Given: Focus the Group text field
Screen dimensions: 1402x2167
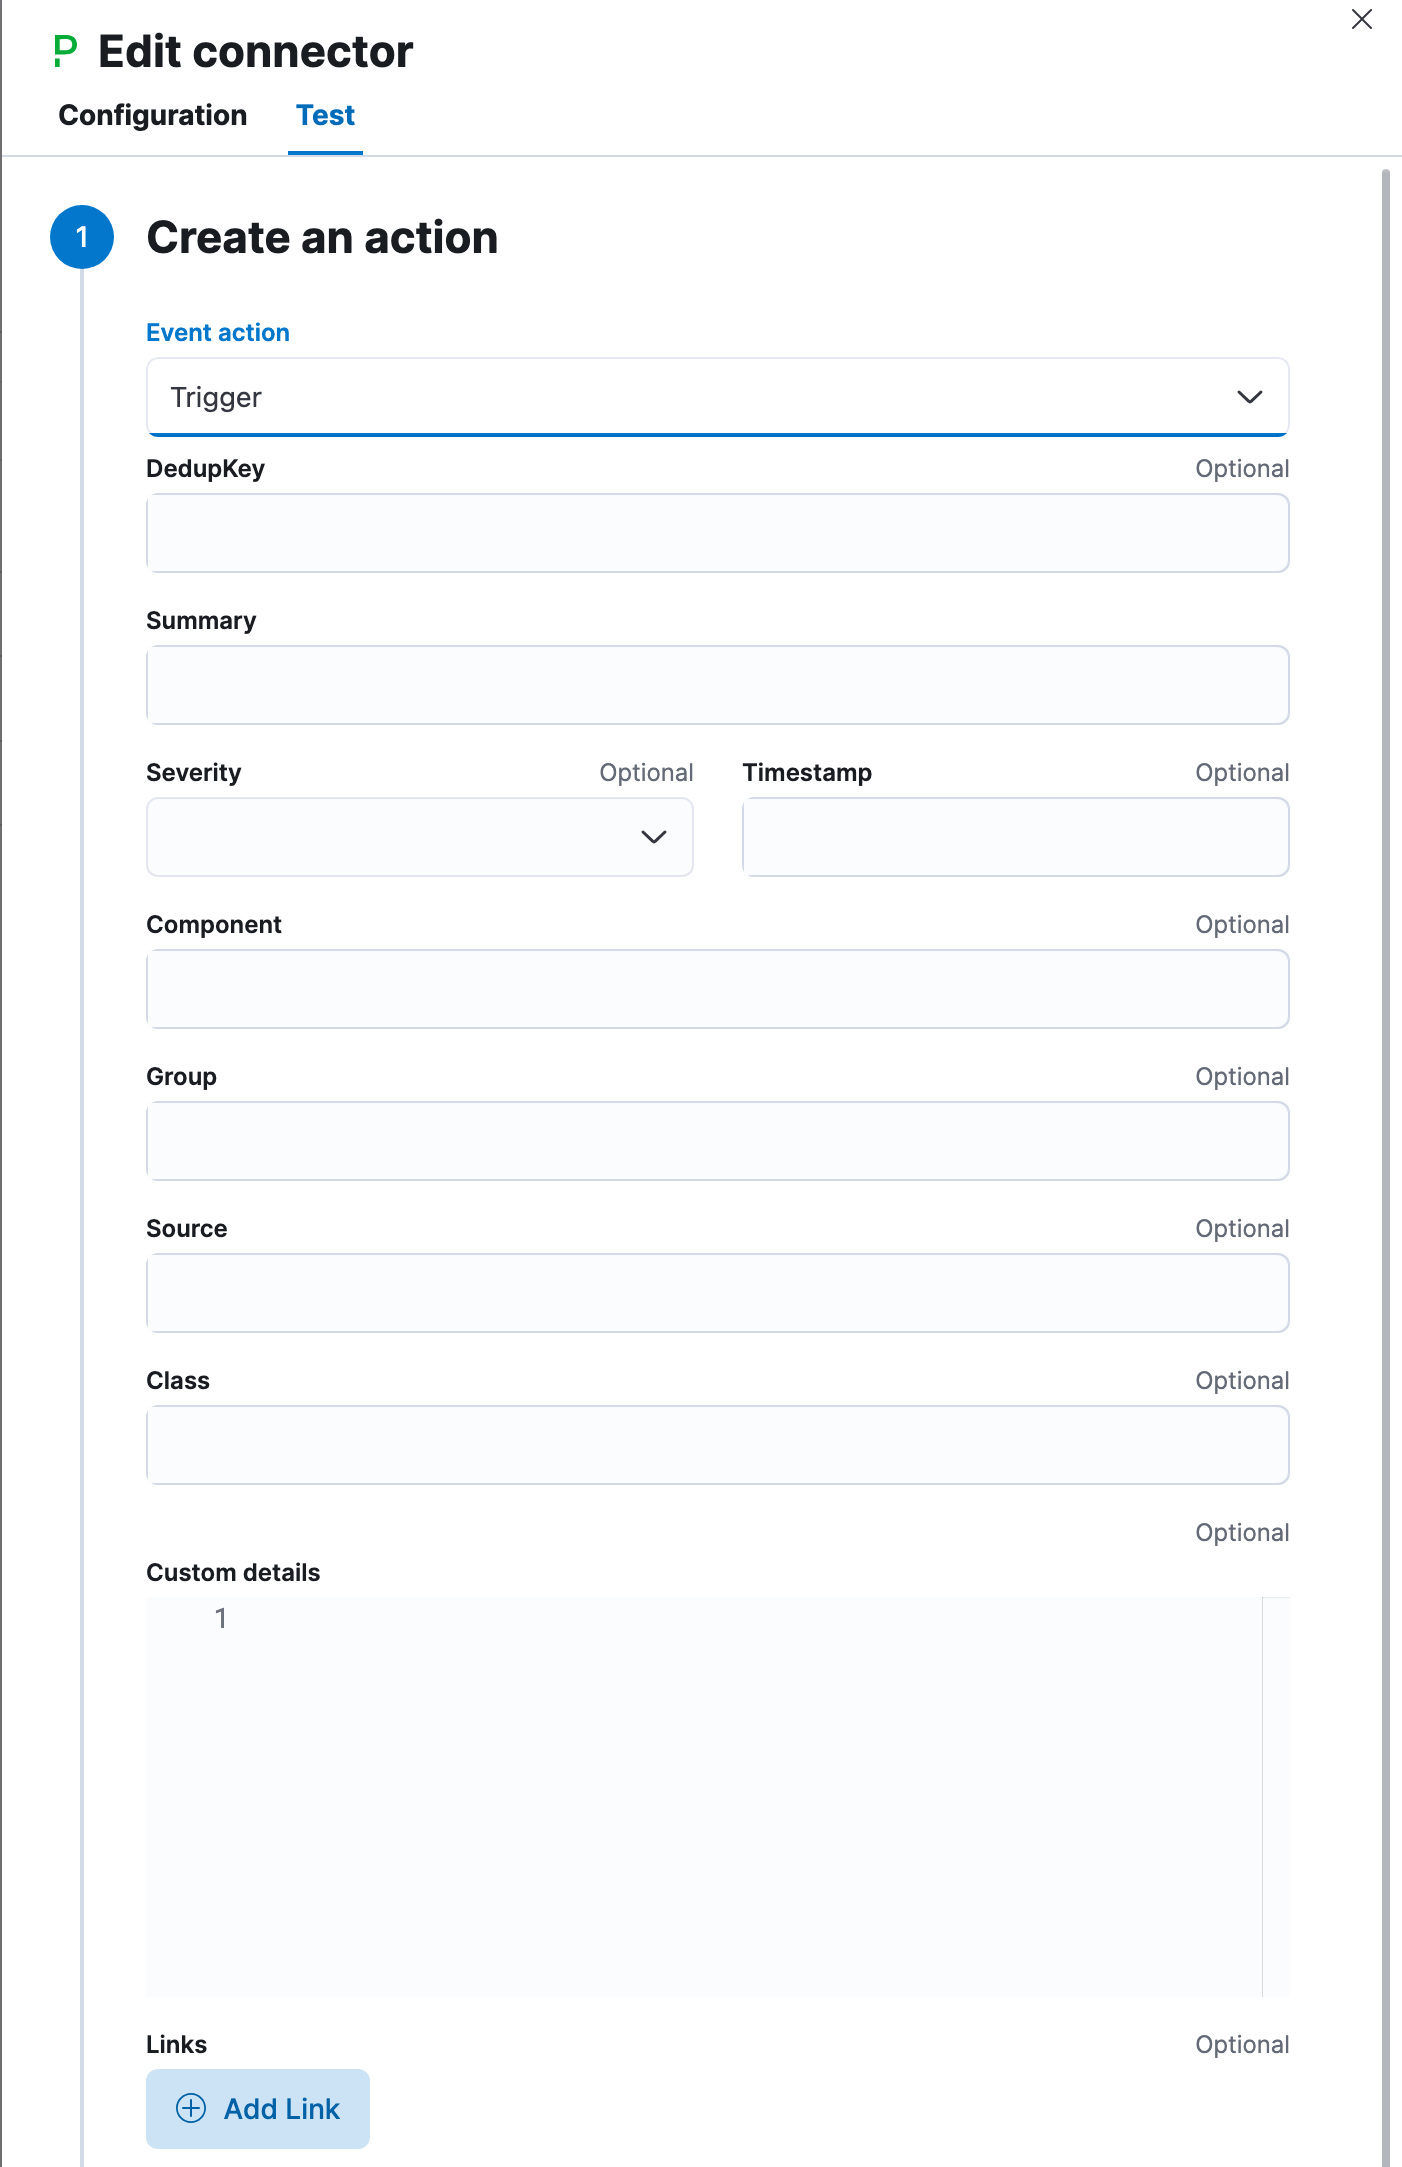Looking at the screenshot, I should point(718,1141).
